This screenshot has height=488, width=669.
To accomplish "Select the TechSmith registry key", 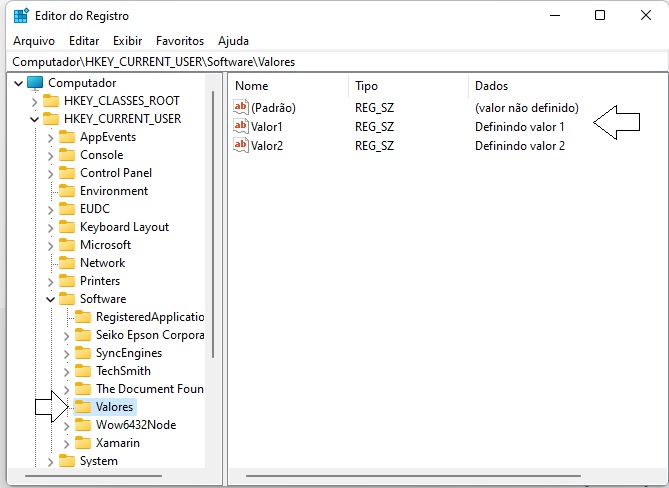I will click(x=123, y=371).
